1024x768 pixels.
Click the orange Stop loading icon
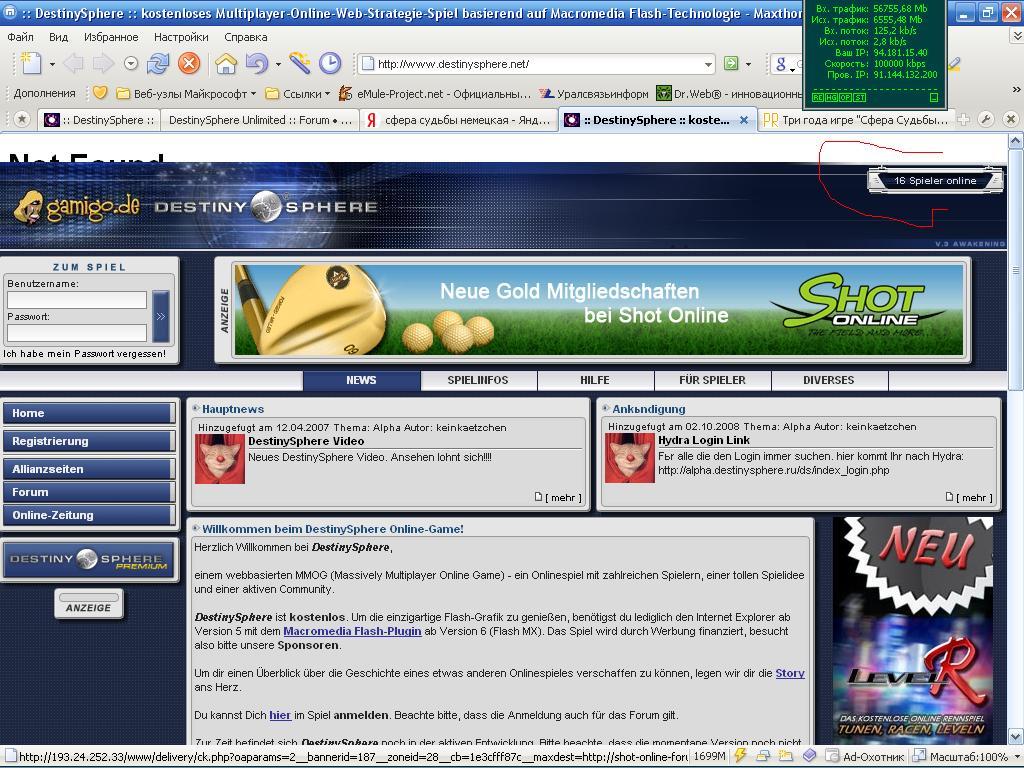click(x=189, y=63)
